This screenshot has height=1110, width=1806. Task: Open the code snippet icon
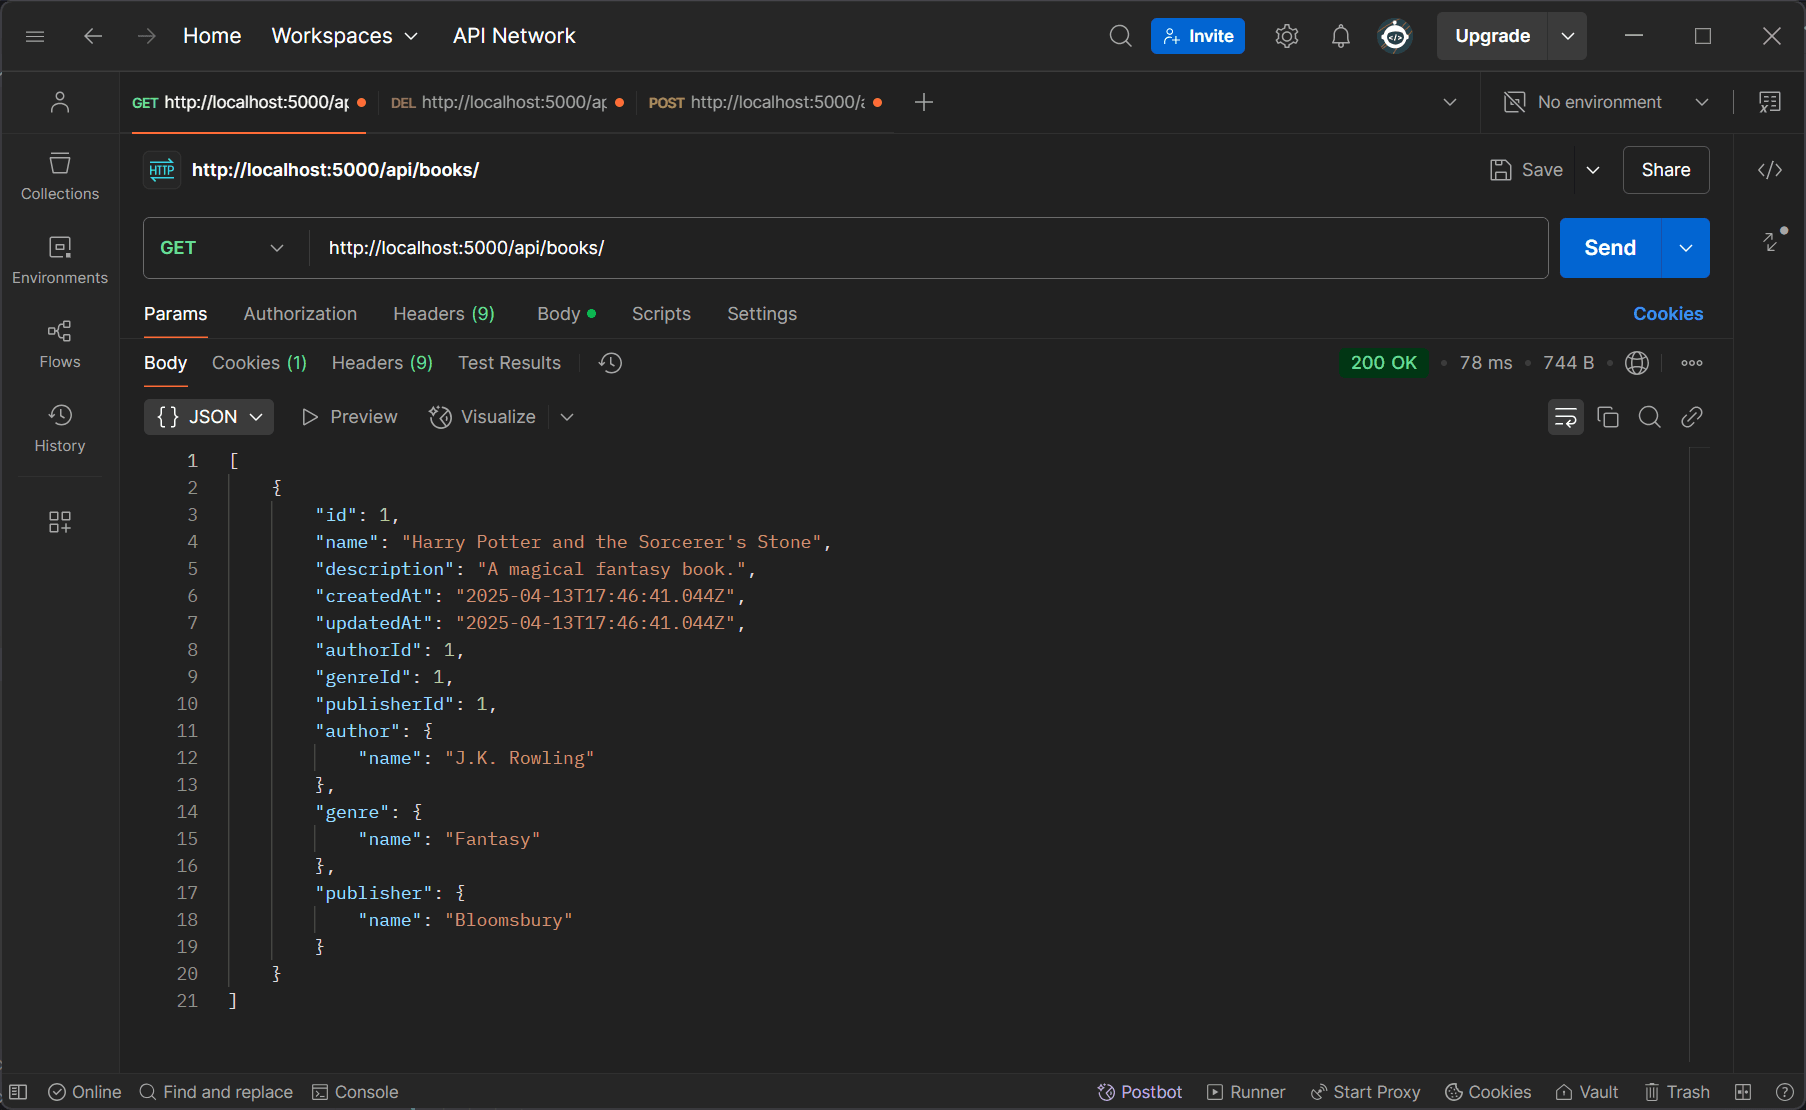click(1770, 170)
